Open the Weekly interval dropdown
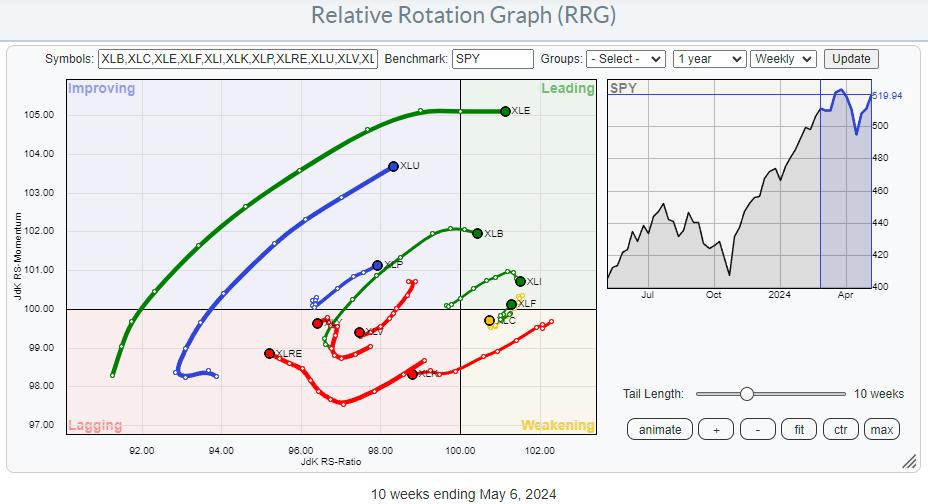This screenshot has height=504, width=928. coord(783,59)
